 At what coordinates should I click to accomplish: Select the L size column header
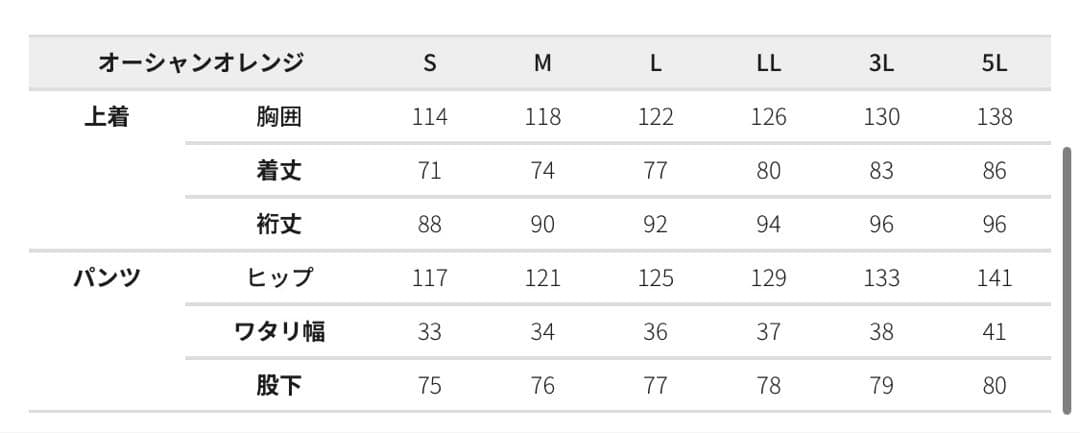pyautogui.click(x=655, y=63)
